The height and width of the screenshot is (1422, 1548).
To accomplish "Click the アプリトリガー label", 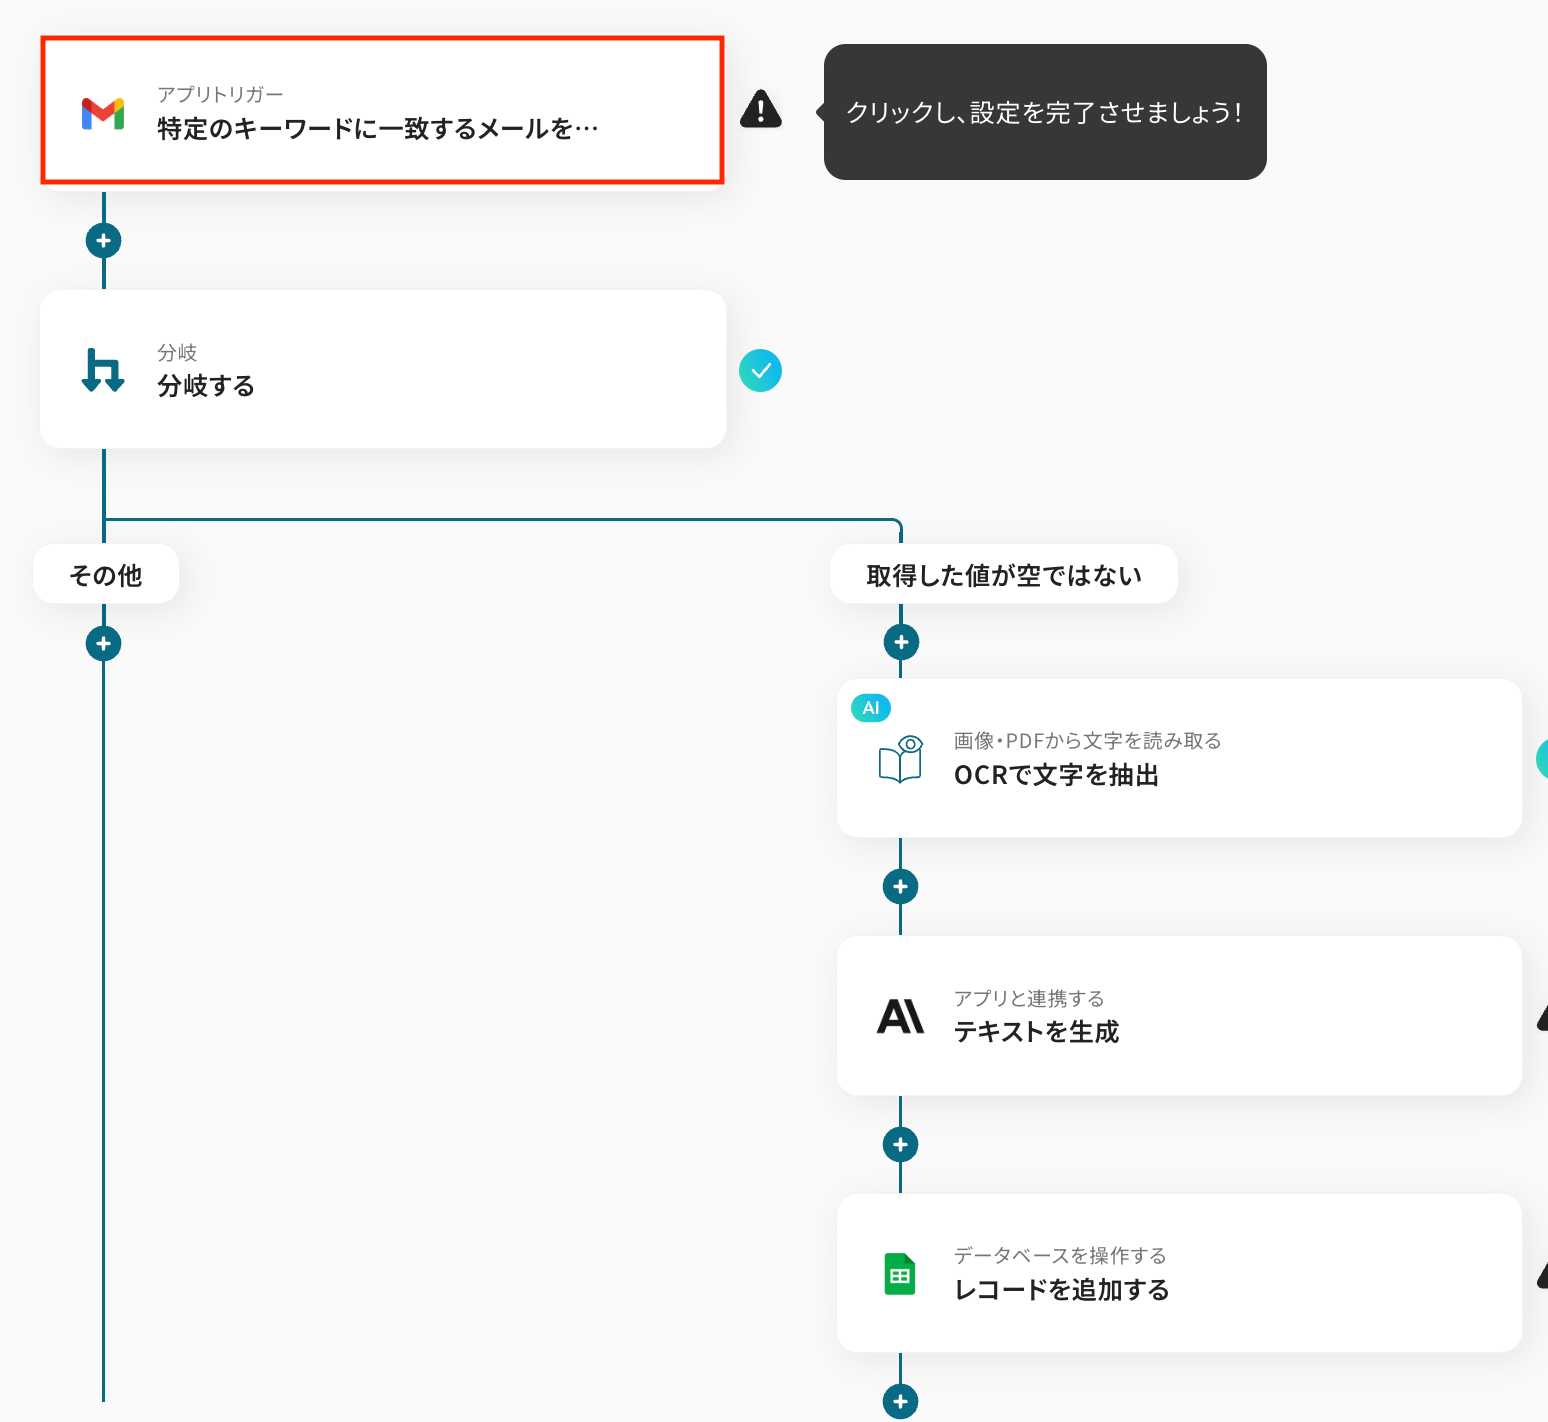I will (220, 94).
